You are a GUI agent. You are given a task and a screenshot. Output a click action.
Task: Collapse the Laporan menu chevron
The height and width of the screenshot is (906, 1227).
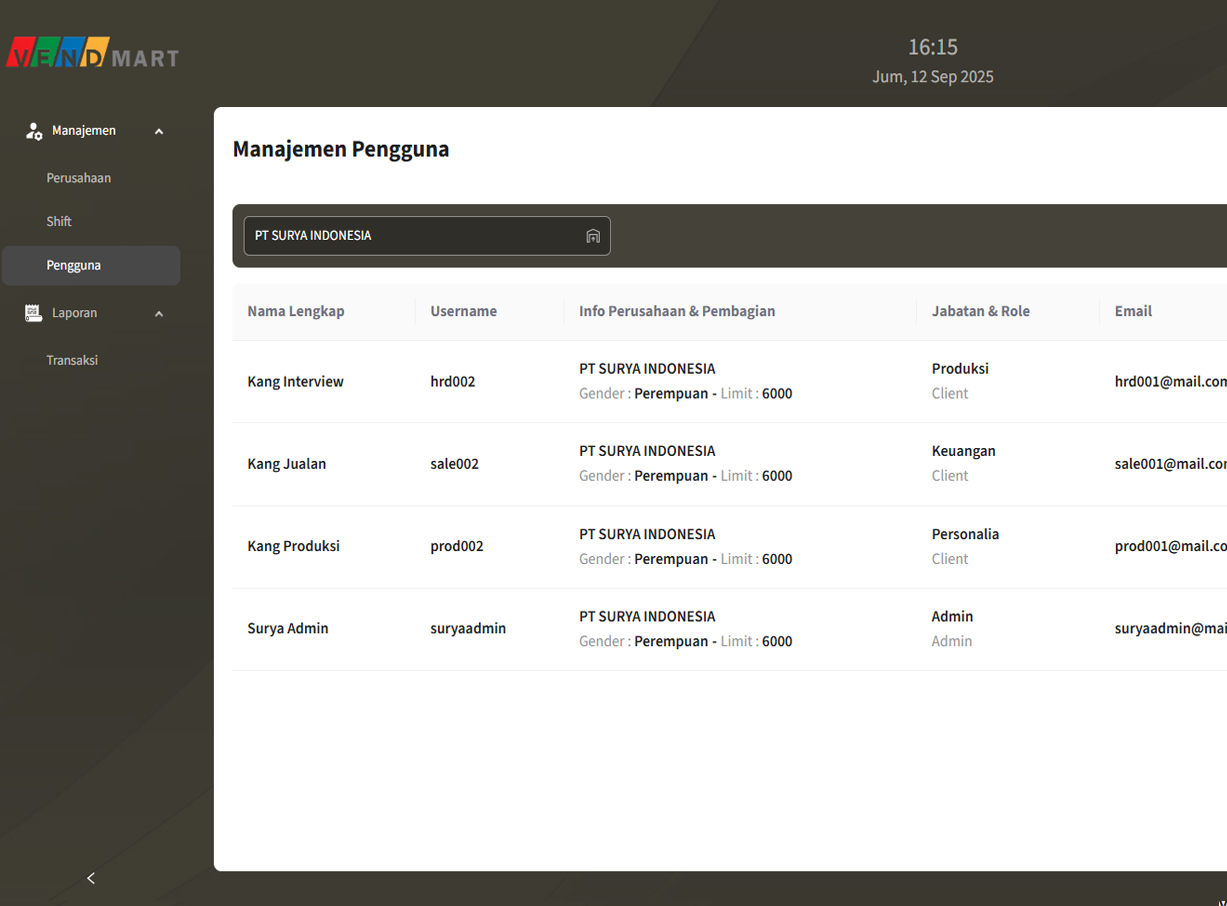(159, 314)
